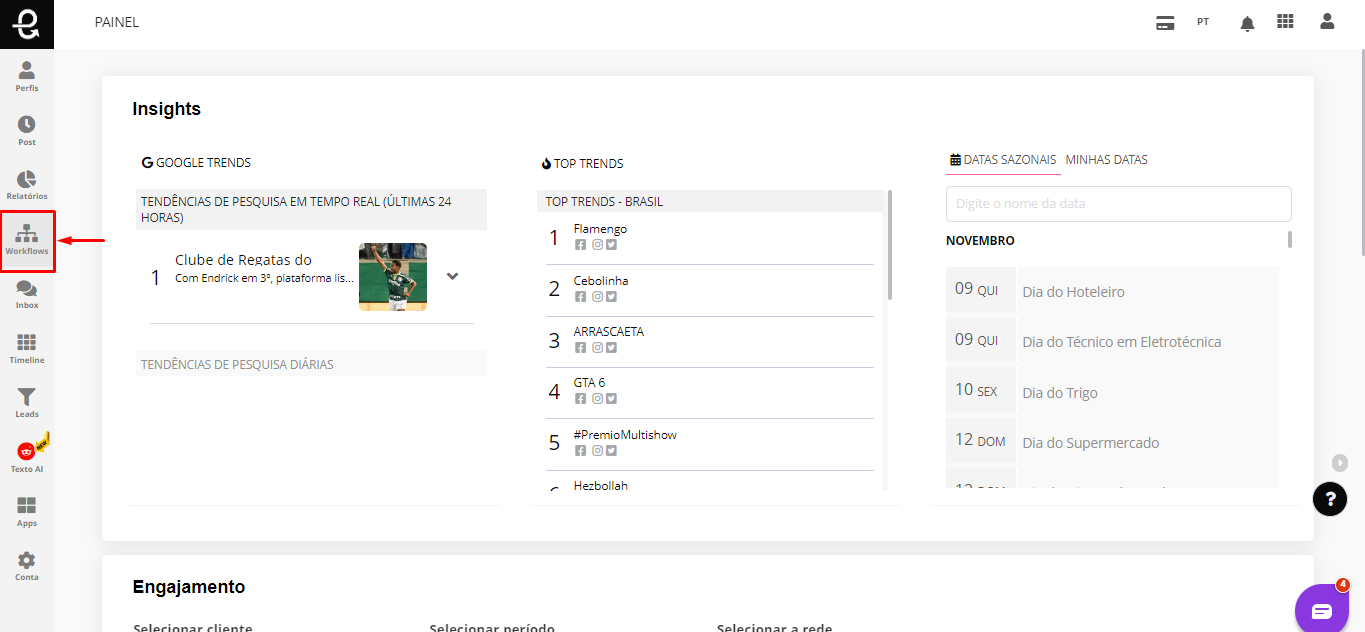The width and height of the screenshot is (1365, 632).
Task: Click Twitter icon under ARRASCAETA
Action: tap(611, 347)
